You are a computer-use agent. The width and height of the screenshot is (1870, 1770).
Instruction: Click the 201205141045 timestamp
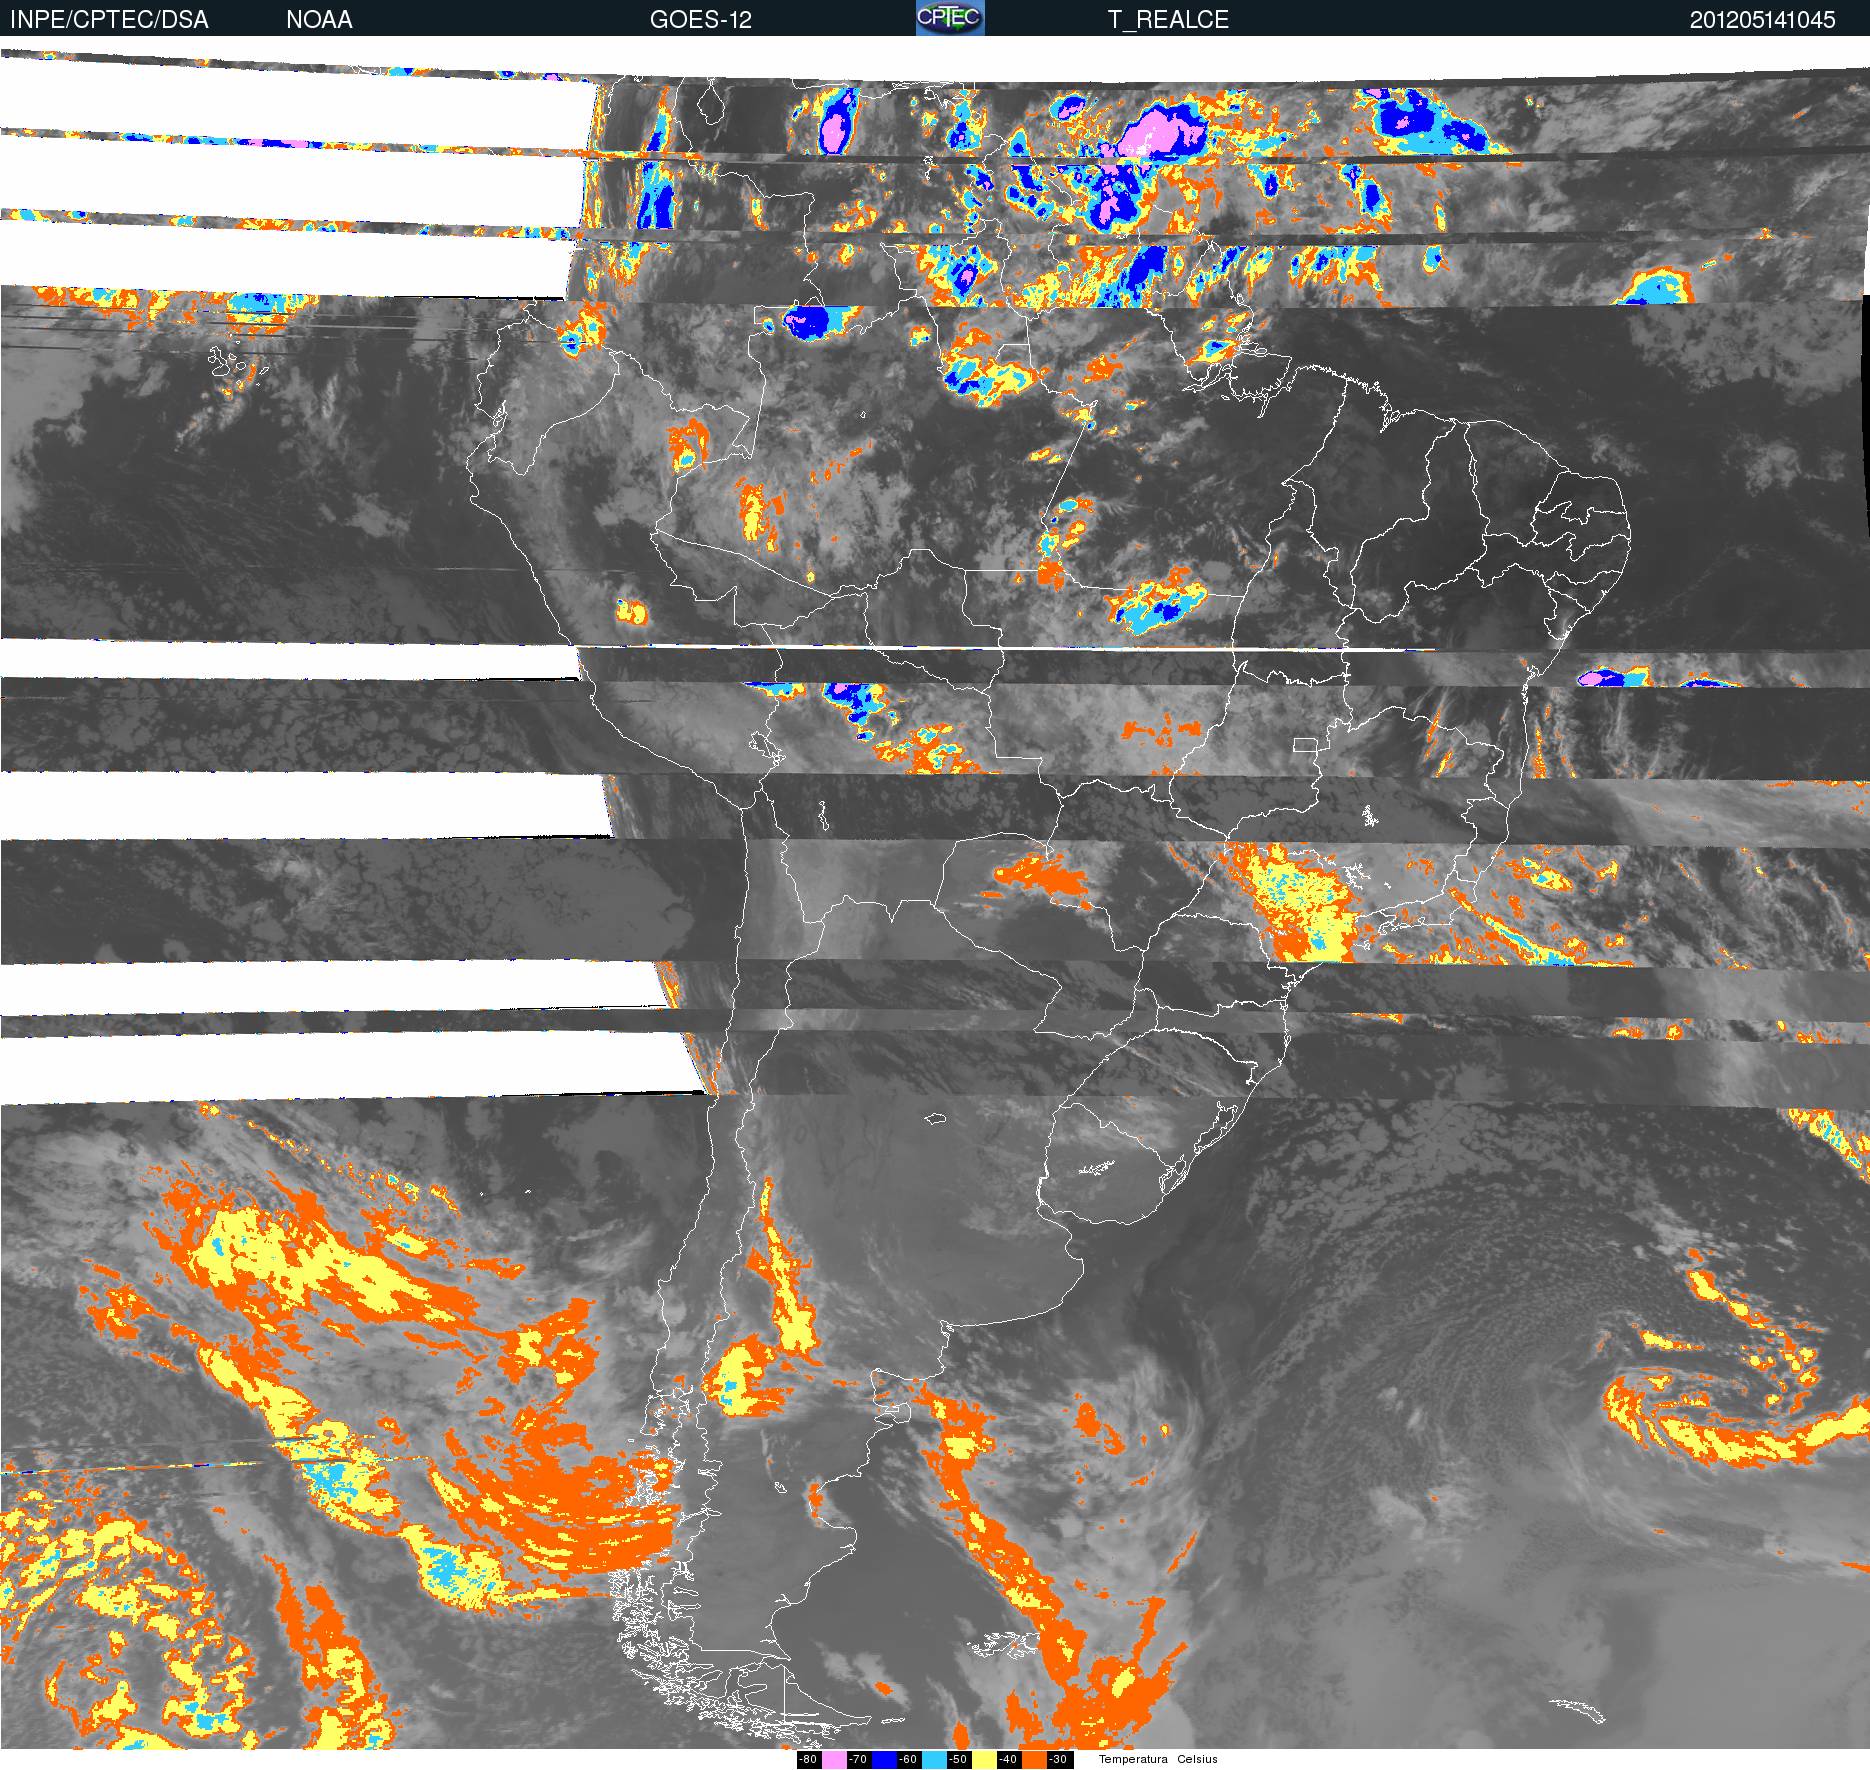point(1762,20)
